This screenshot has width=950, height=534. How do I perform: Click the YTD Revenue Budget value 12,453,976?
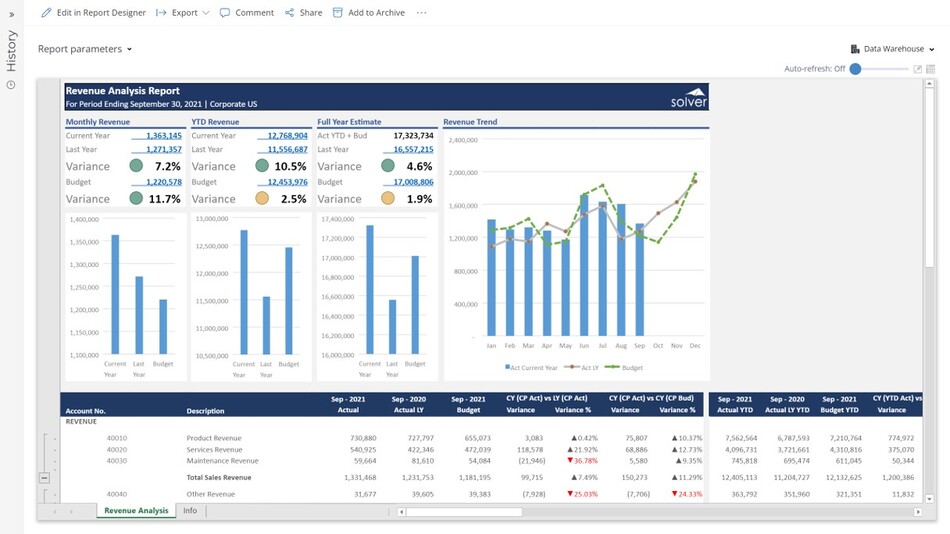pyautogui.click(x=288, y=182)
